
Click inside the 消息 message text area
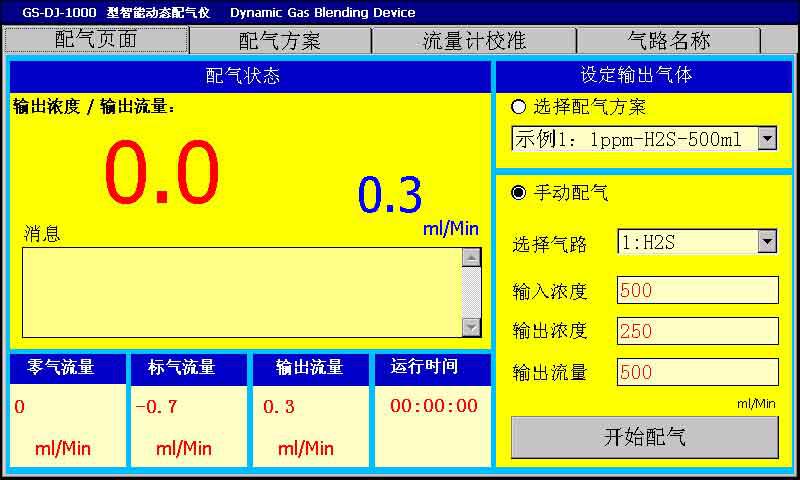pyautogui.click(x=241, y=292)
